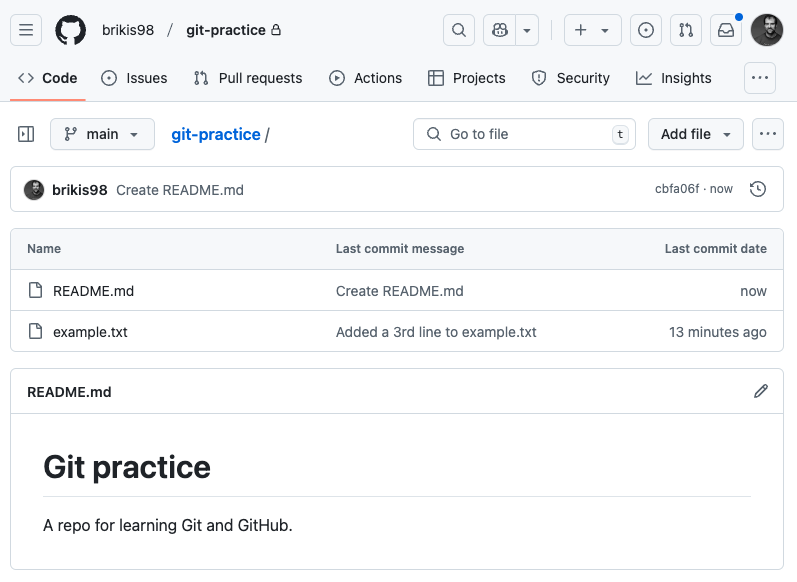
Task: Open the example.txt file
Action: (x=90, y=332)
